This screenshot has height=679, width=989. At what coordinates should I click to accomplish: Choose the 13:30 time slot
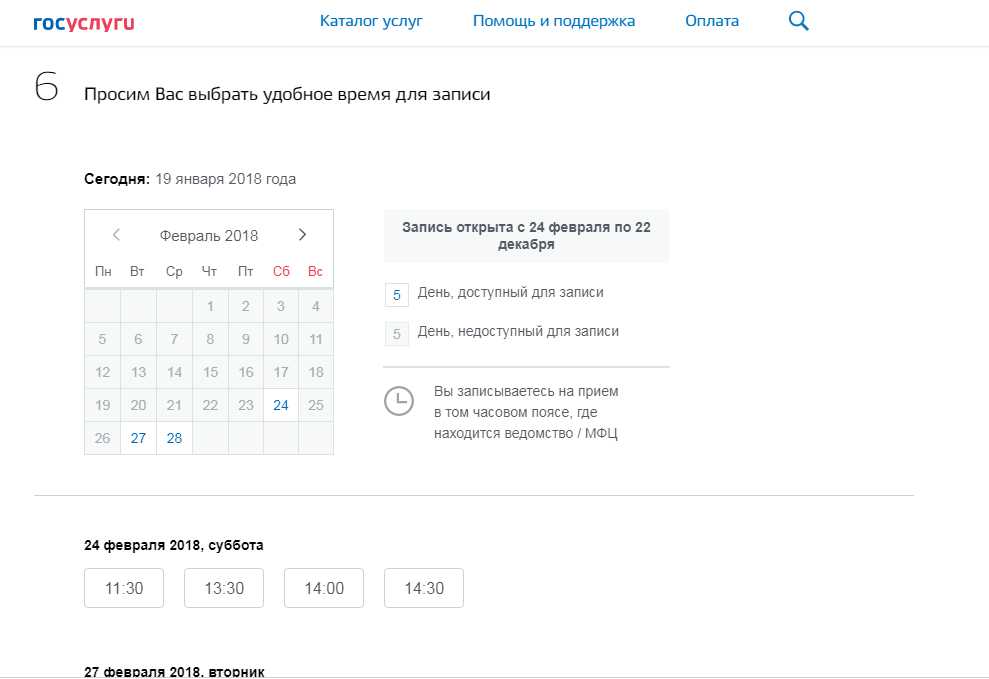click(x=224, y=588)
